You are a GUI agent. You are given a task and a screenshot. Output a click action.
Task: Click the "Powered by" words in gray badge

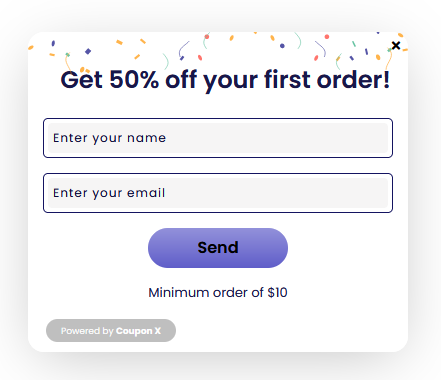(87, 331)
